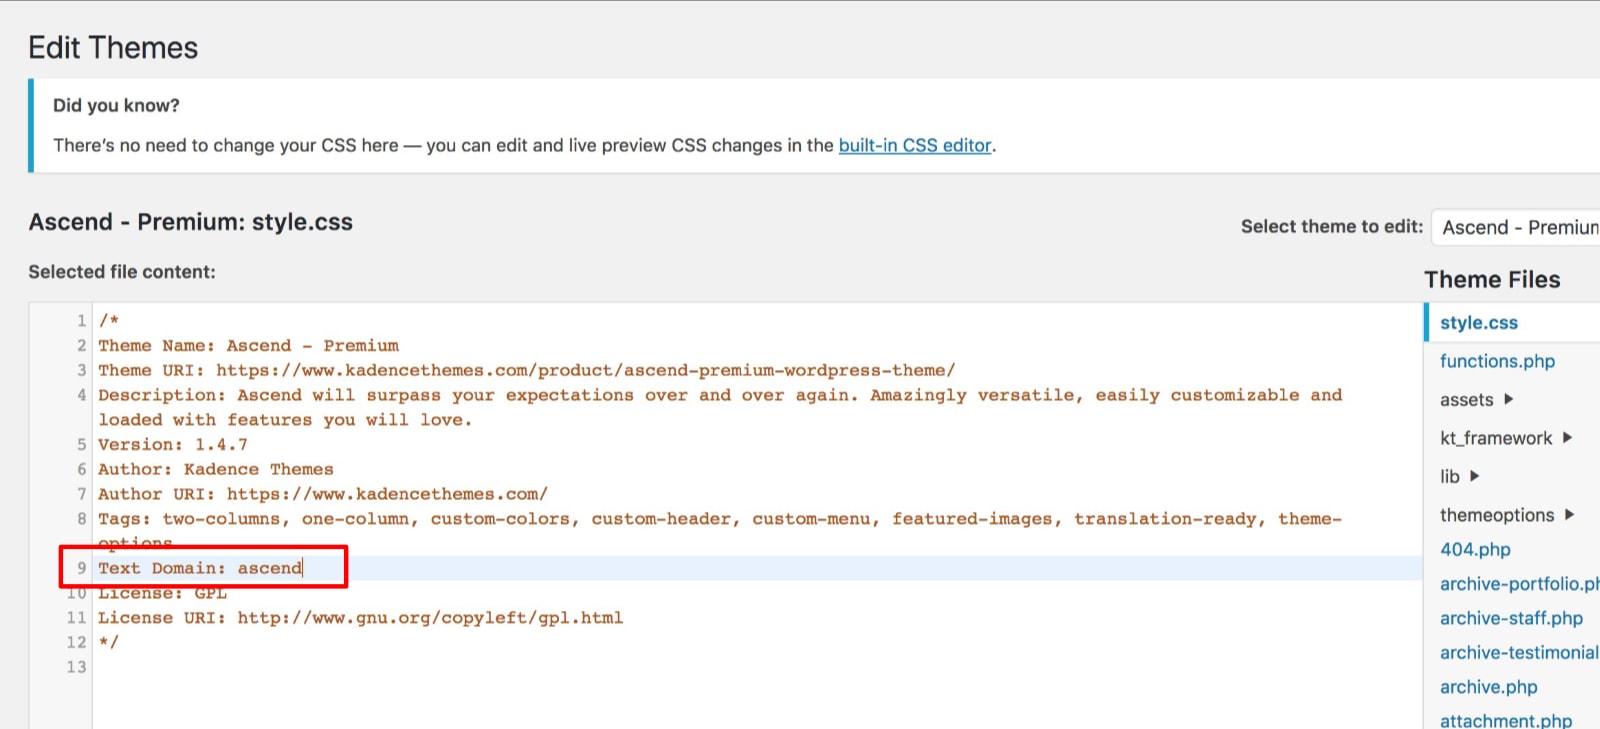Expand the assets folder arrow
1600x729 pixels.
(1508, 399)
